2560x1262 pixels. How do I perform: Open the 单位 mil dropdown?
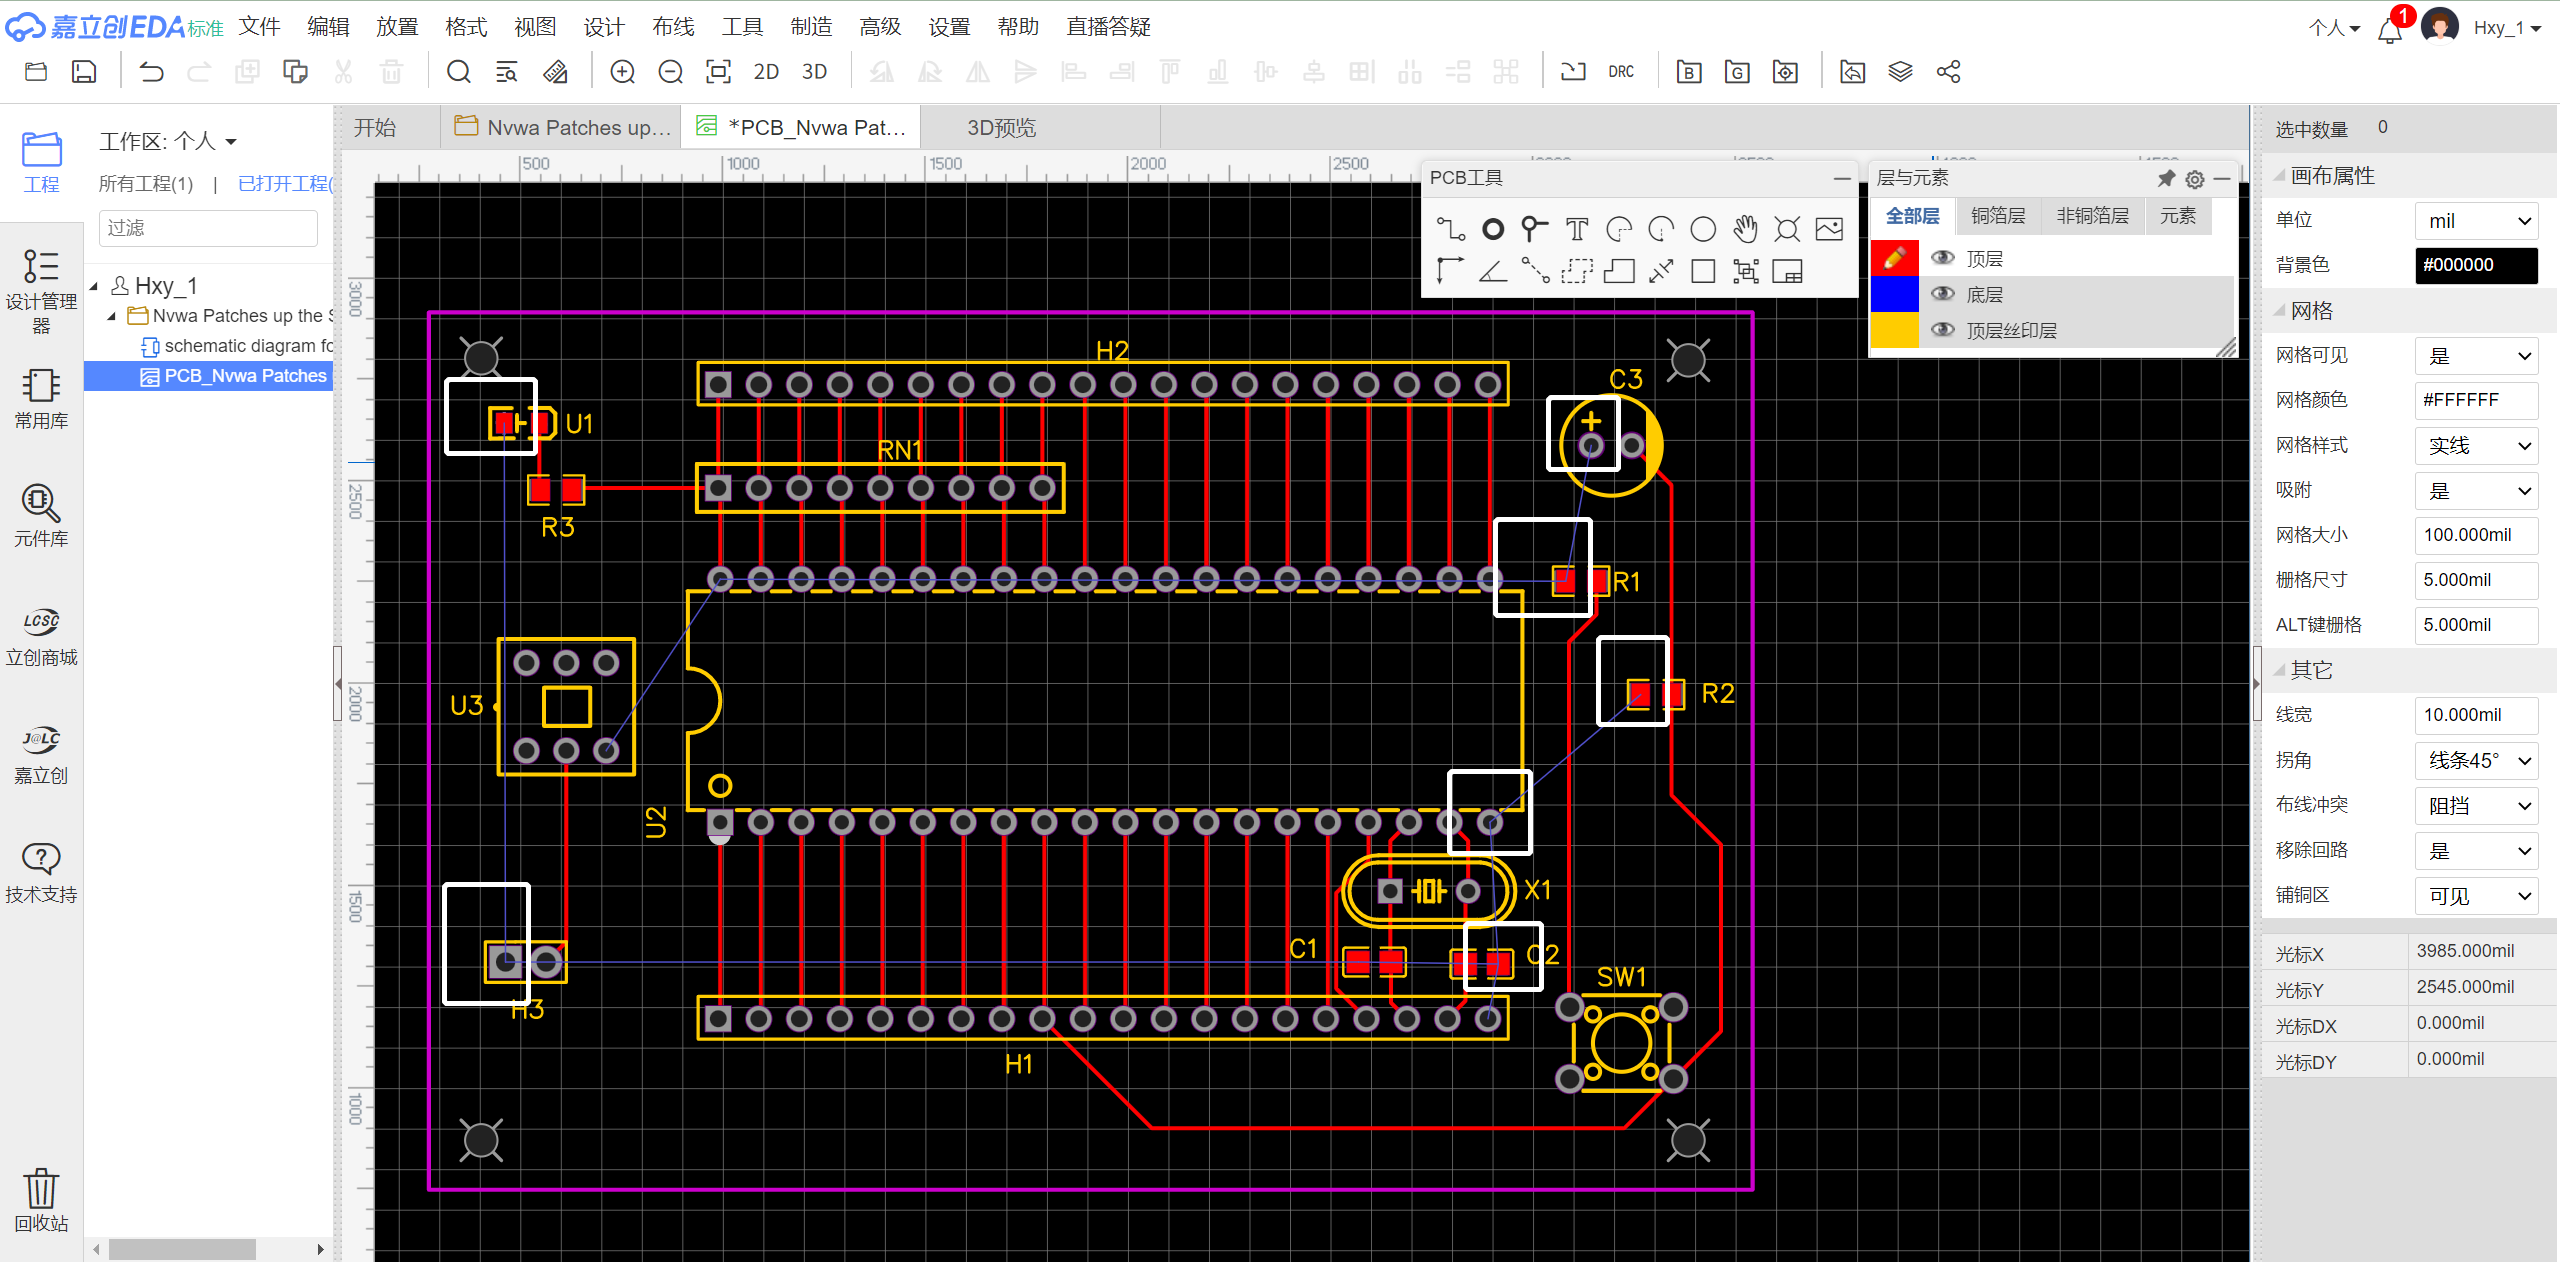[2477, 221]
